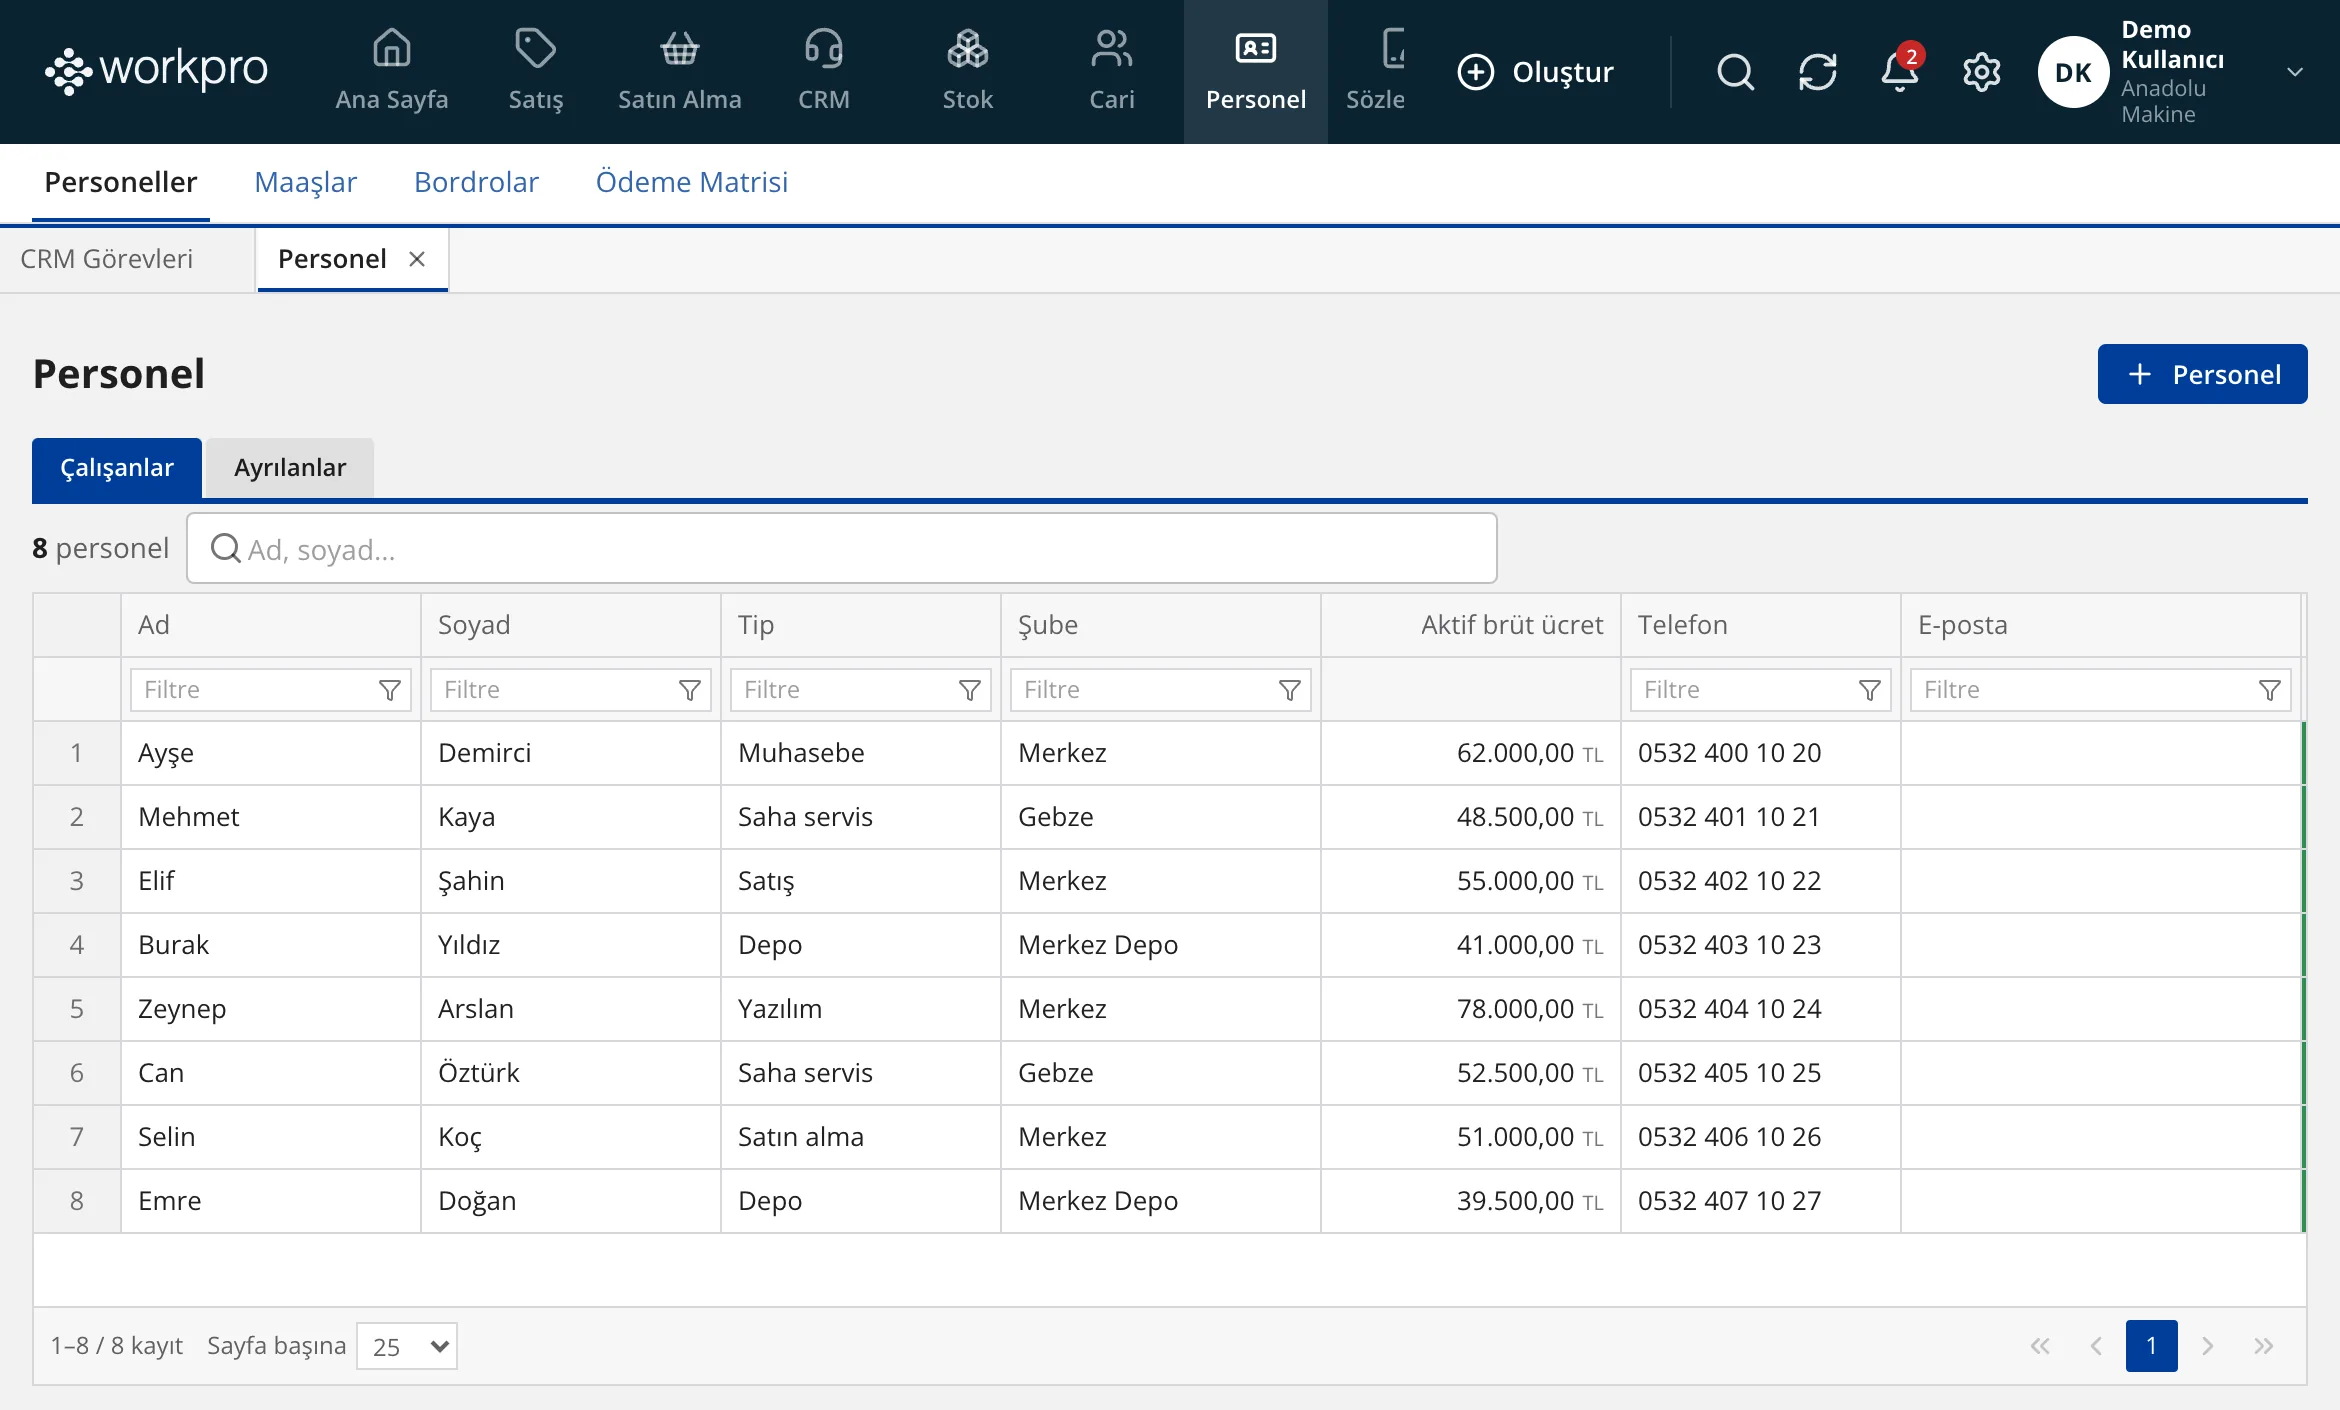Click the workpro logo
This screenshot has width=2340, height=1410.
tap(156, 70)
